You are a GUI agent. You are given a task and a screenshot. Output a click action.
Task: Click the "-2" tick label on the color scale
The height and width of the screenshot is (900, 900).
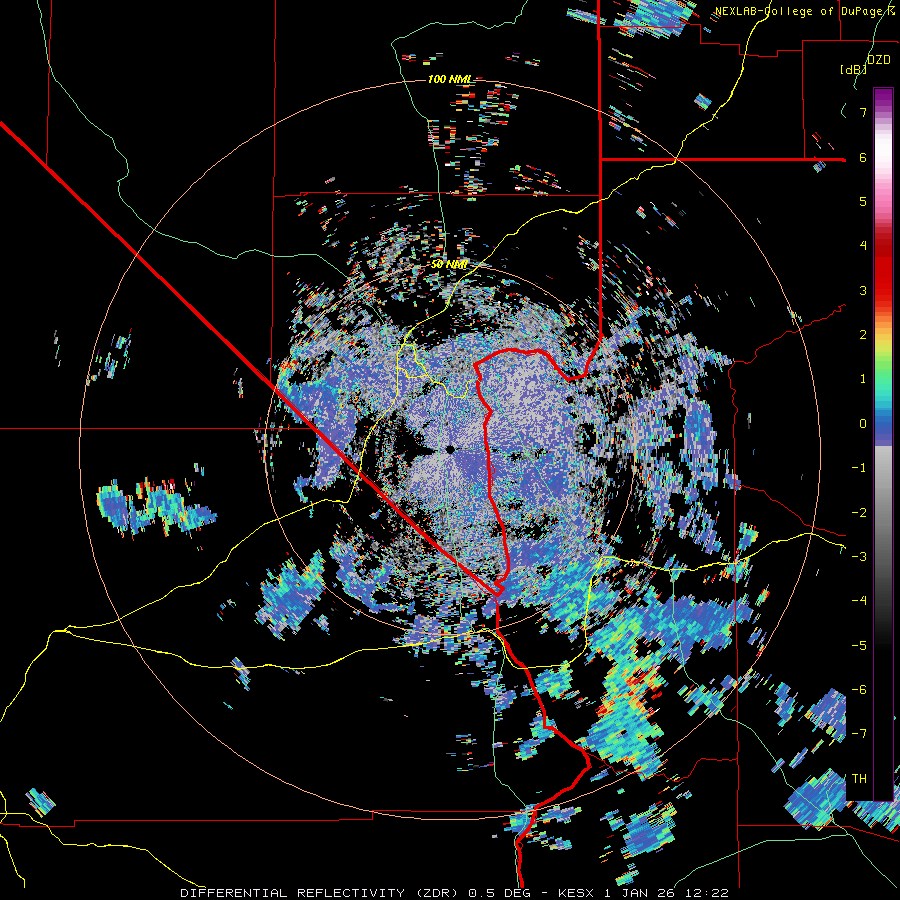[859, 513]
